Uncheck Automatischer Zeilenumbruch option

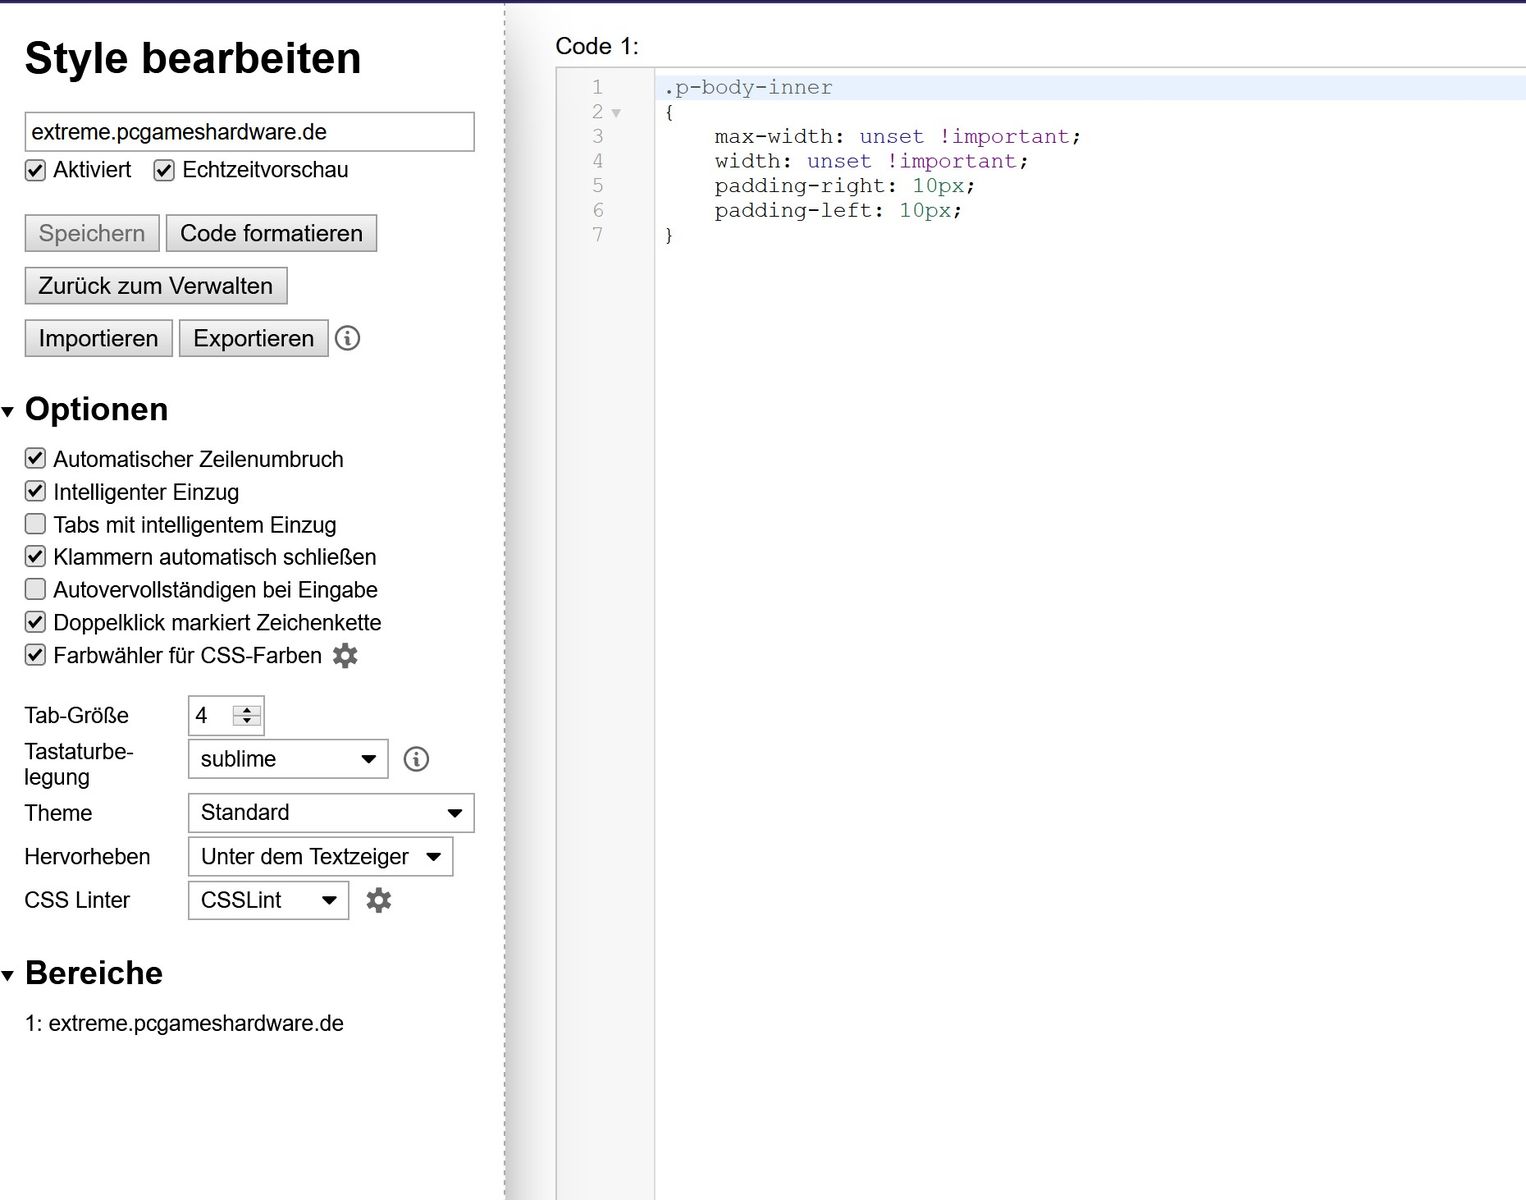click(36, 459)
